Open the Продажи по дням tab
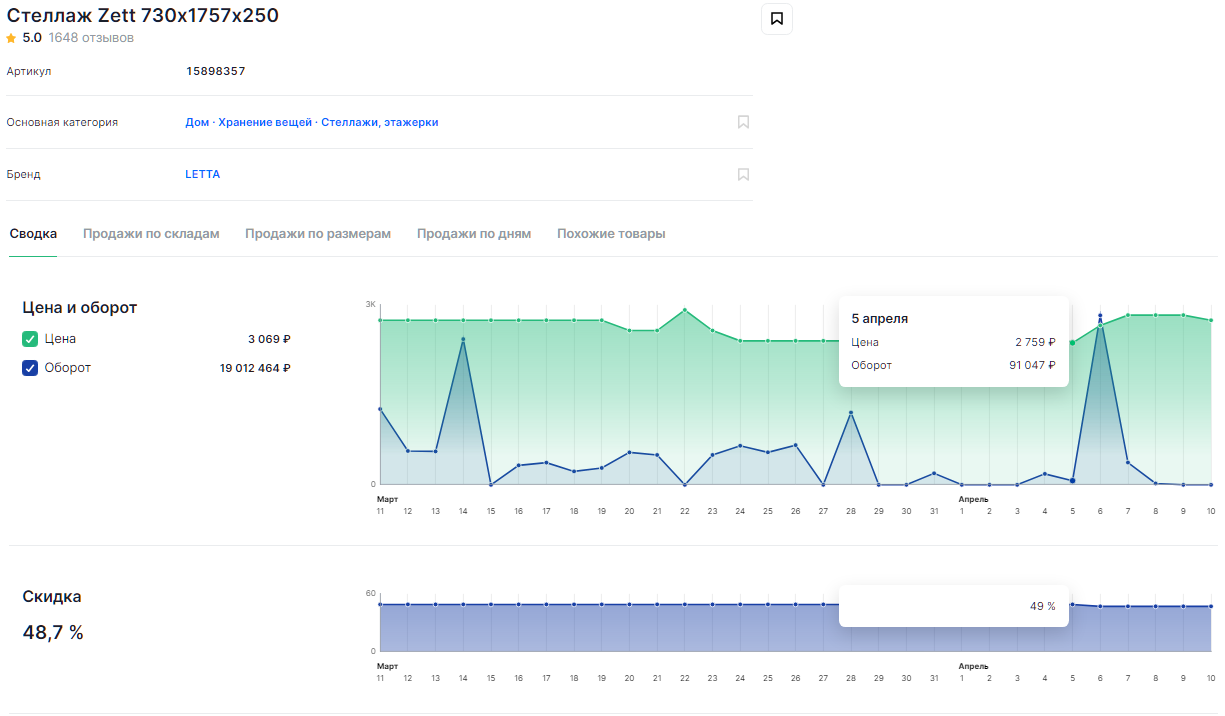Image resolution: width=1225 pixels, height=716 pixels. tap(474, 234)
